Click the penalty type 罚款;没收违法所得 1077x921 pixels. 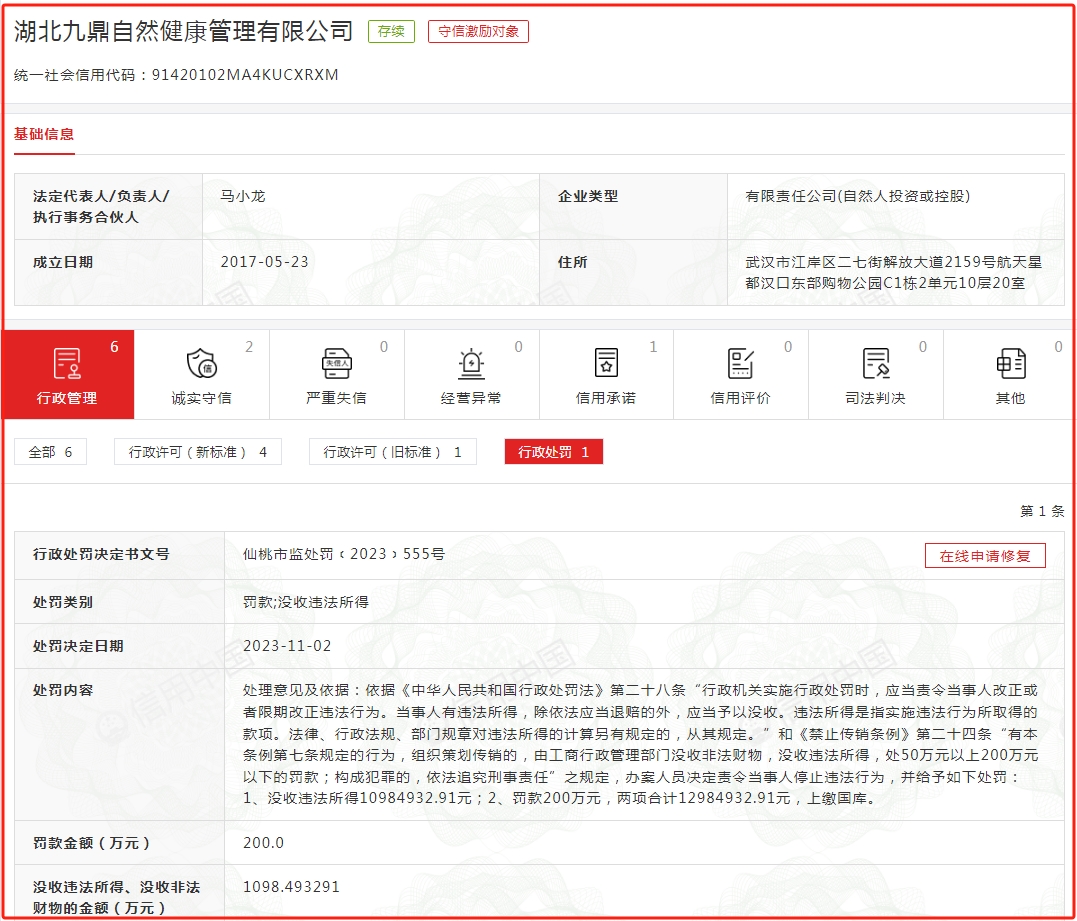[x=306, y=602]
